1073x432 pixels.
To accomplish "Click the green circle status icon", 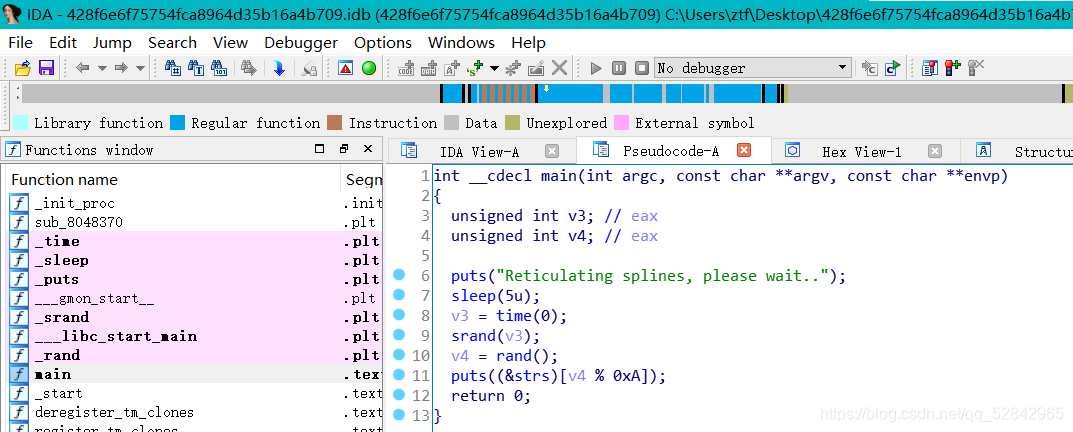I will point(369,68).
